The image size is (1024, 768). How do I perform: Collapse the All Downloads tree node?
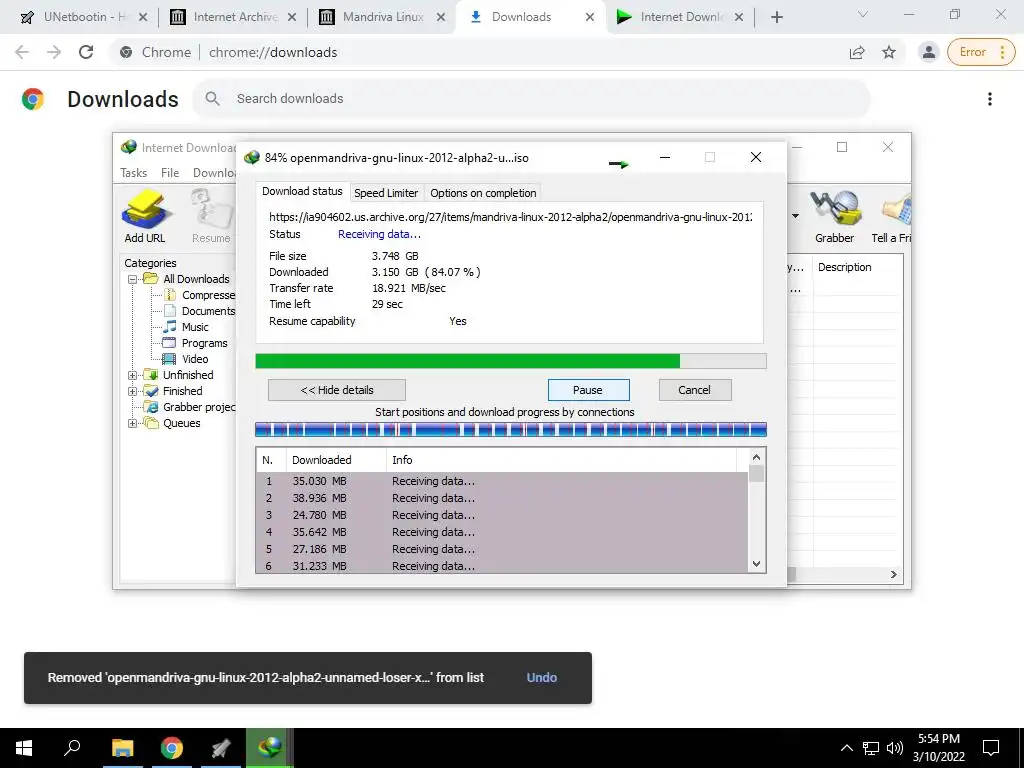(132, 280)
